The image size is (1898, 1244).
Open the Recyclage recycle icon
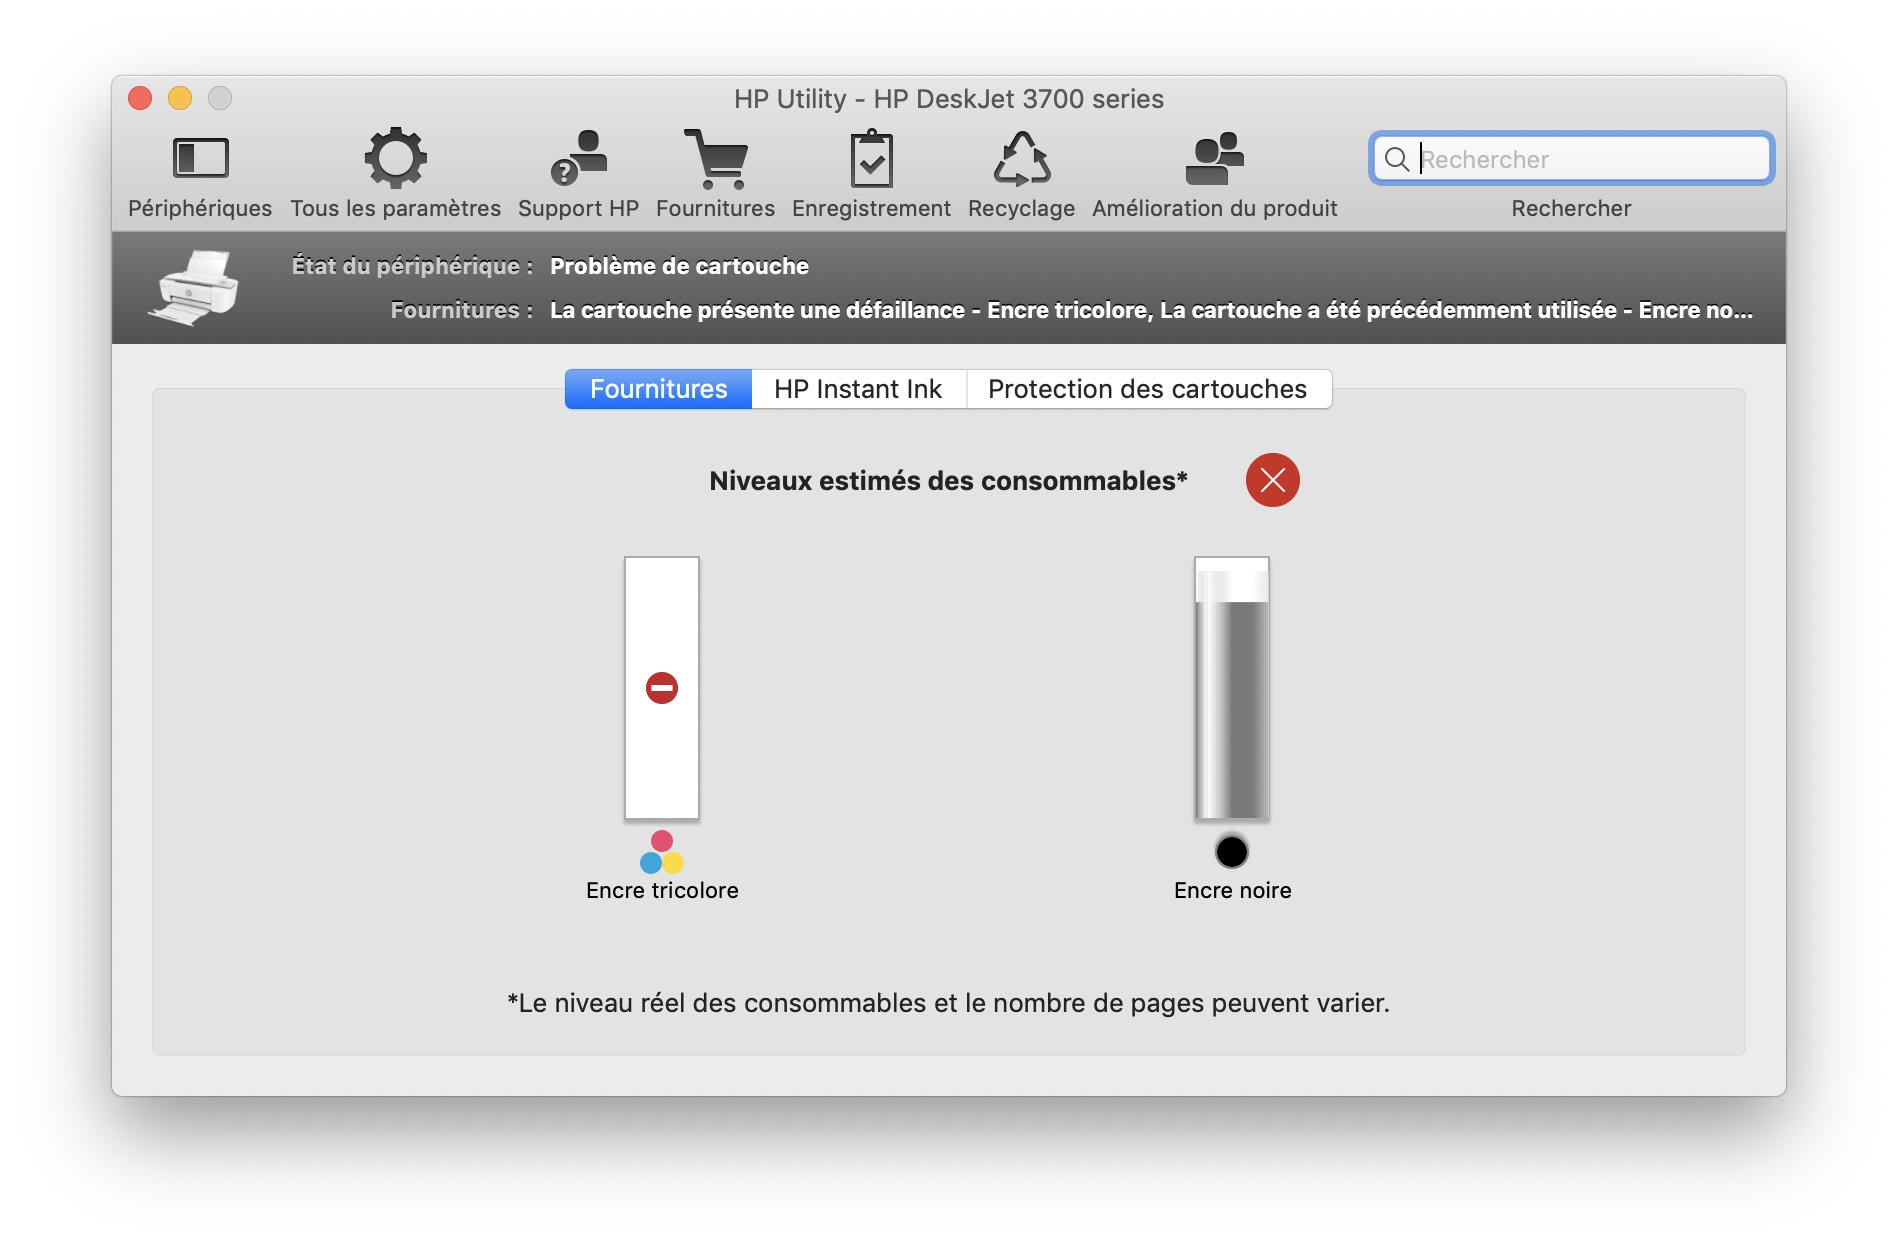click(x=1021, y=158)
